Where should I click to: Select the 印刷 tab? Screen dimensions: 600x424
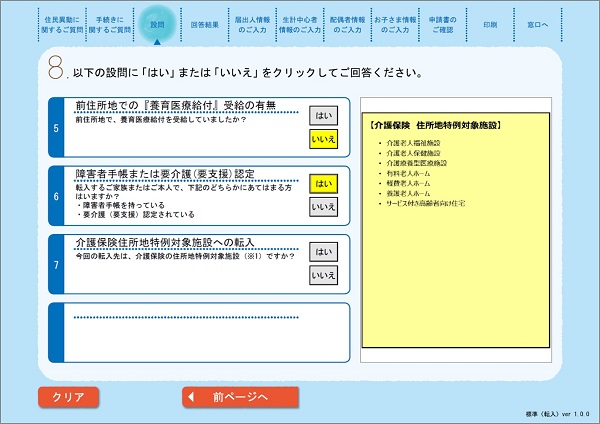coord(489,24)
